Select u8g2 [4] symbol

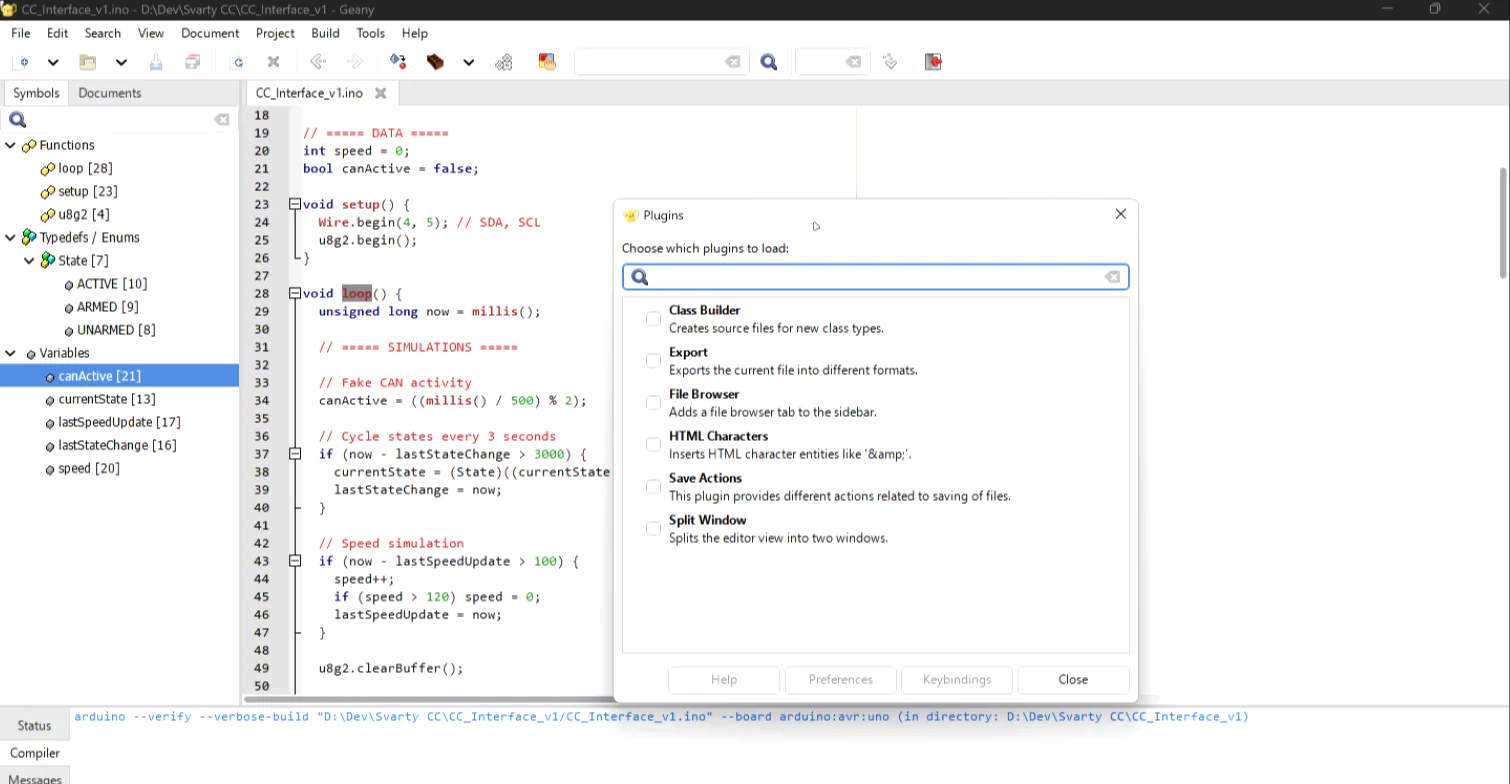(84, 215)
